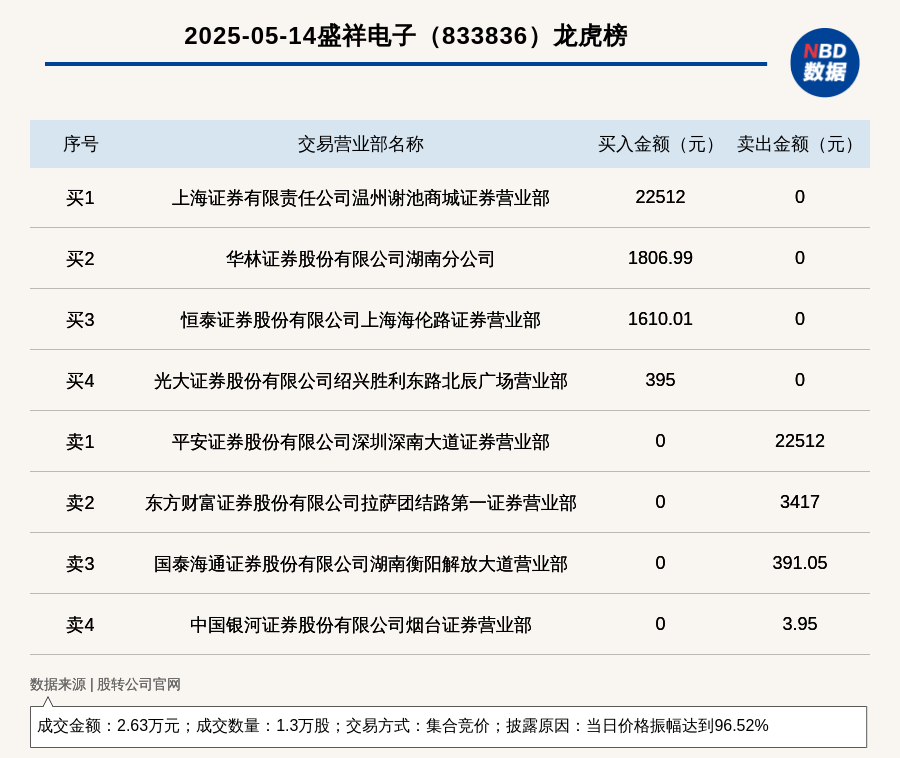Click the 买4 row label

pos(80,381)
